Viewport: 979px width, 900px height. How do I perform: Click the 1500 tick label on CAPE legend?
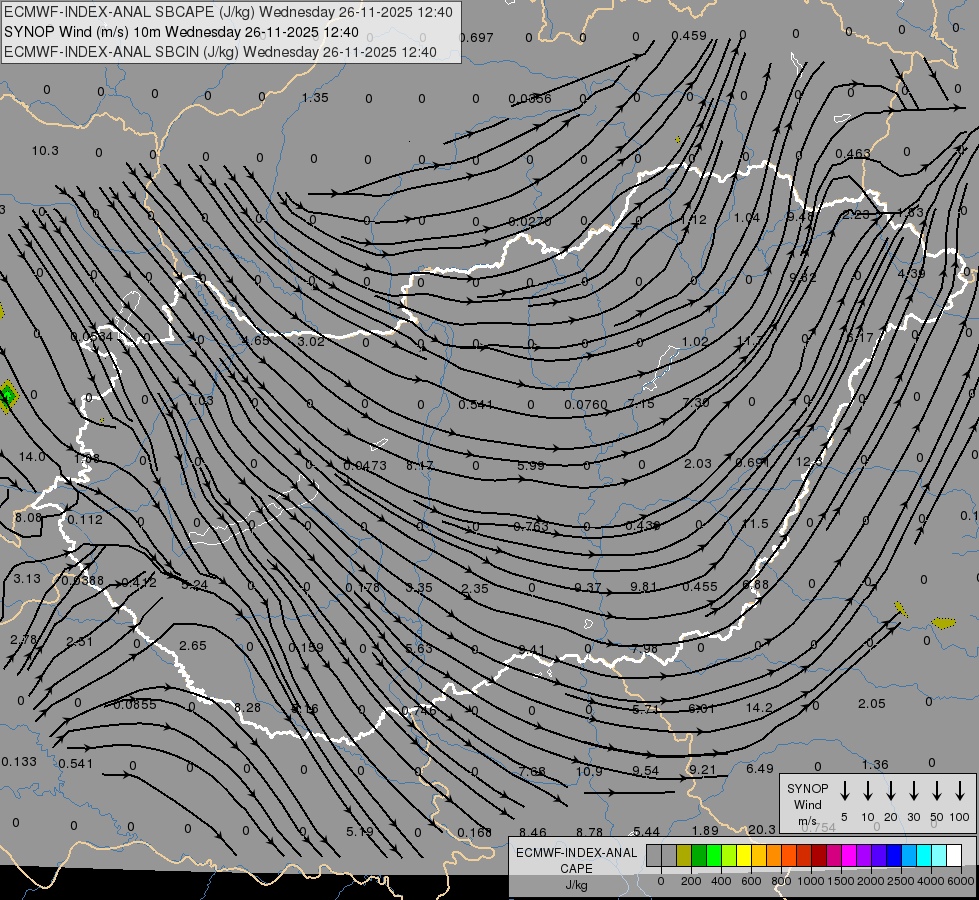coord(840,881)
